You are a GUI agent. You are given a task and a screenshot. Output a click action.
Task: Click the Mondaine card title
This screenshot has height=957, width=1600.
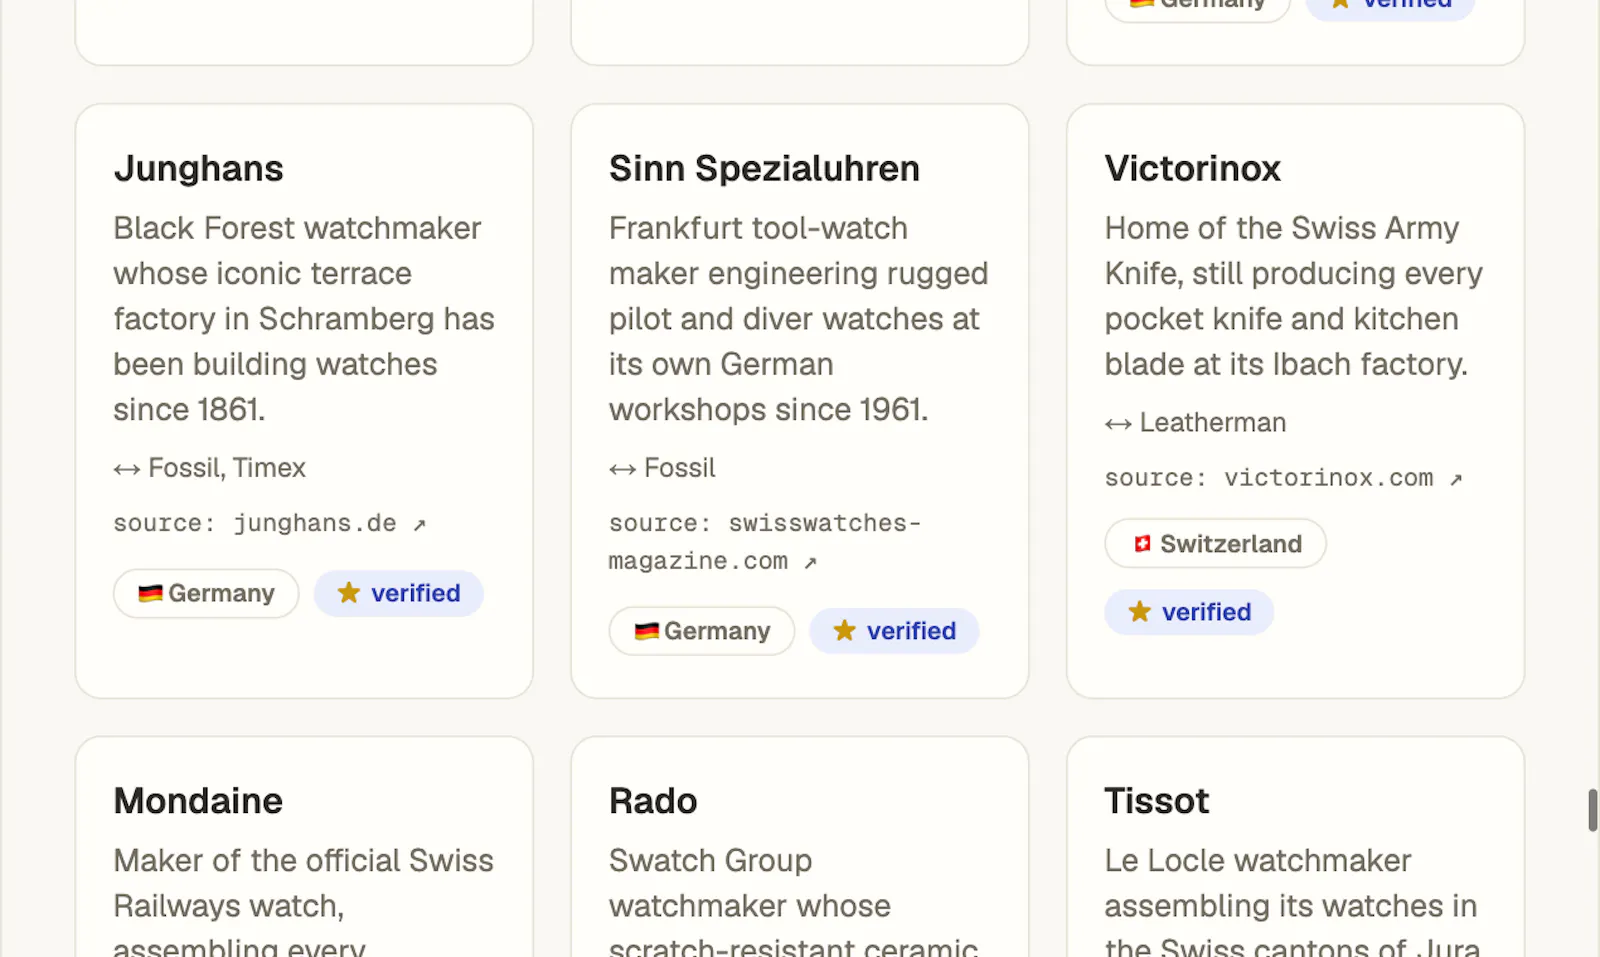click(198, 801)
